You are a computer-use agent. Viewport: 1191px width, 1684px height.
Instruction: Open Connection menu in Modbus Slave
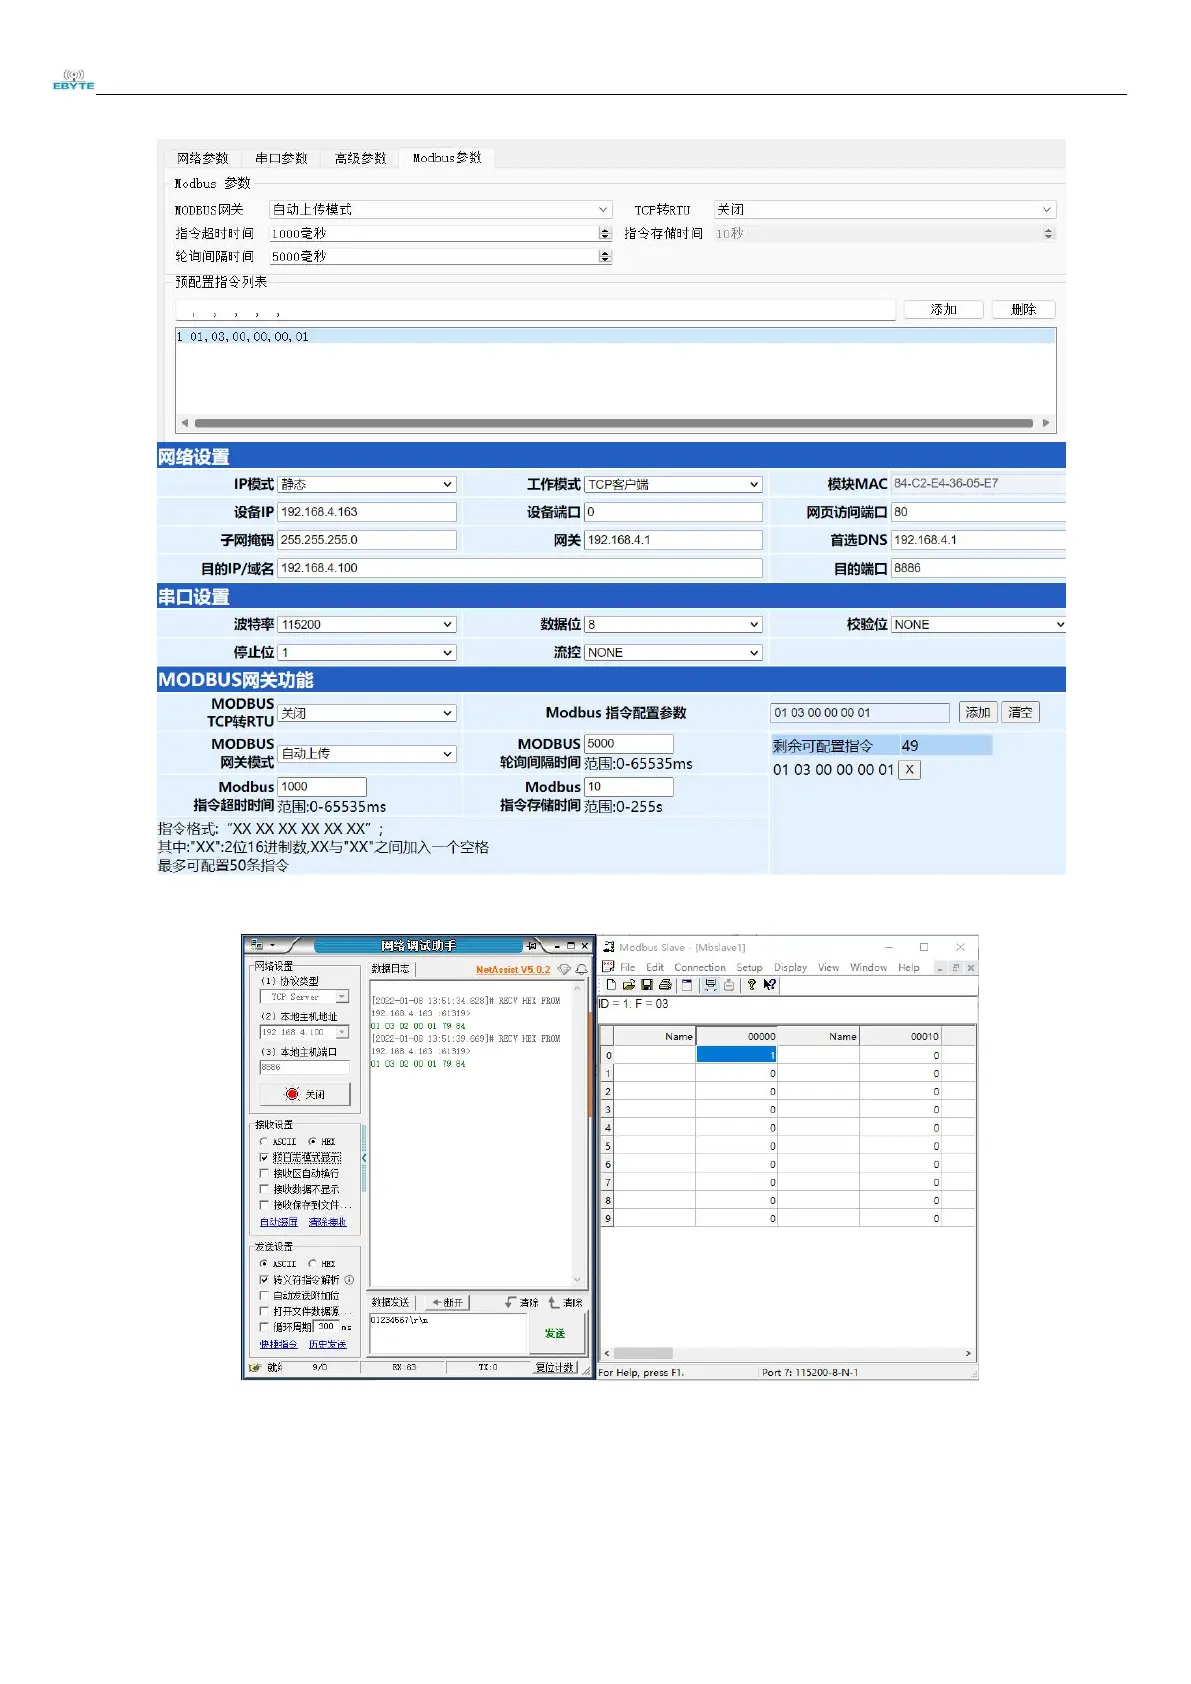700,967
